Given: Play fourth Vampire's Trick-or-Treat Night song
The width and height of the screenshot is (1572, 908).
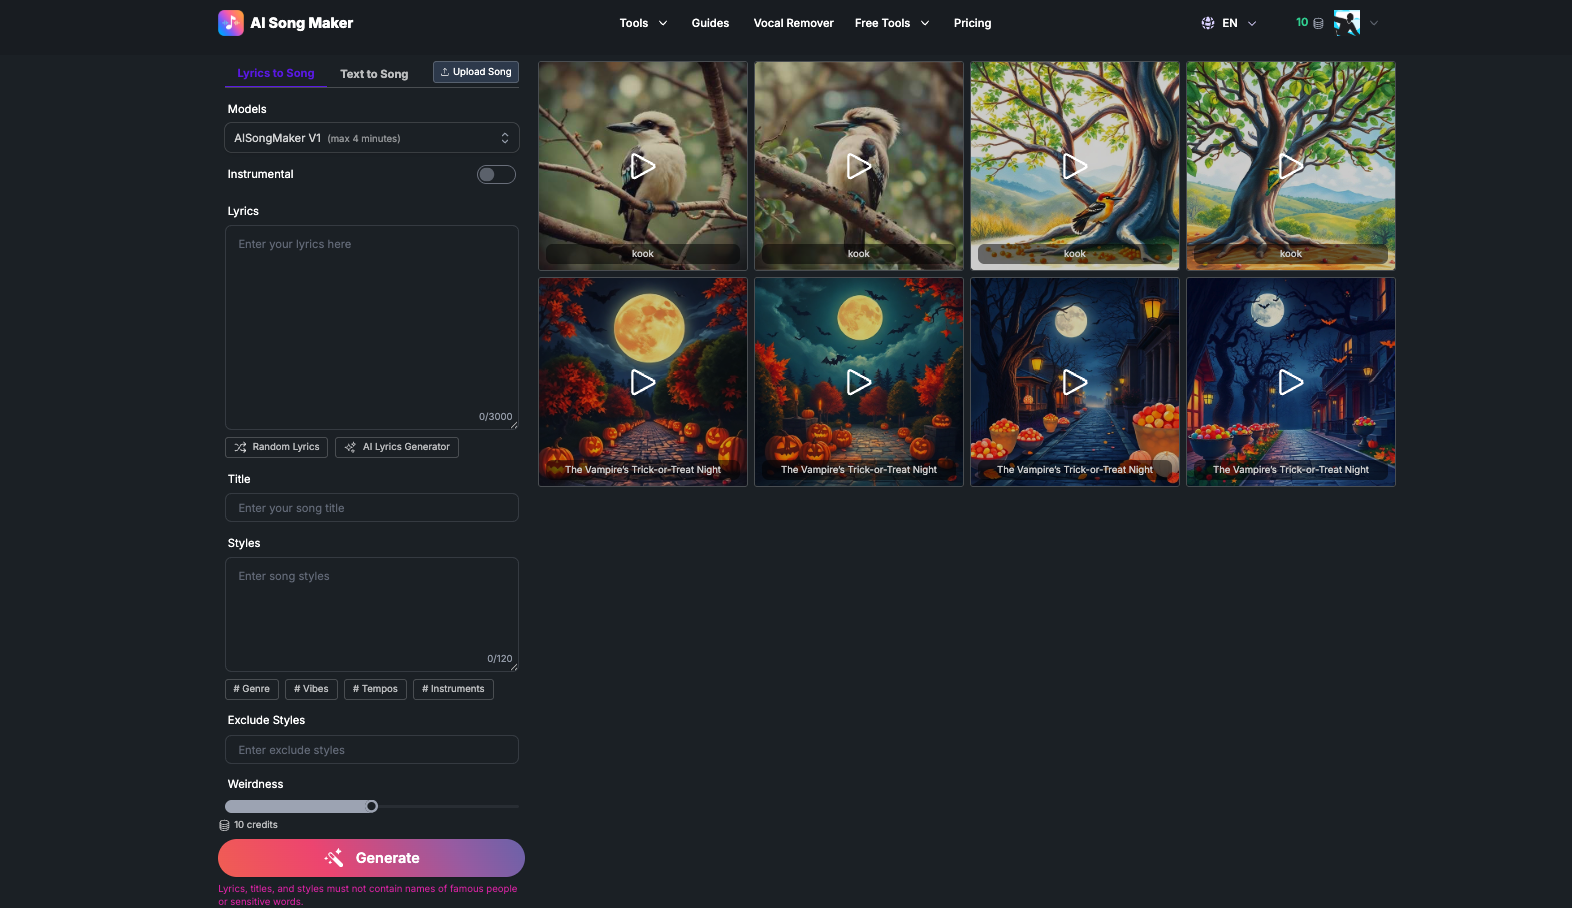Looking at the screenshot, I should point(1291,382).
